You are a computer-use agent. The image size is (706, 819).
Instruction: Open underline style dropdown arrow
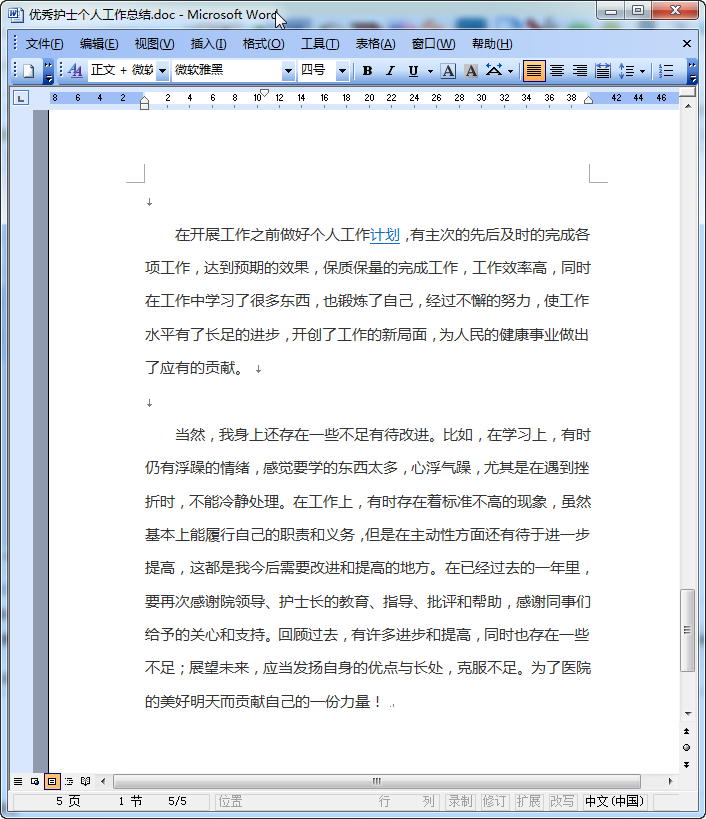[430, 71]
